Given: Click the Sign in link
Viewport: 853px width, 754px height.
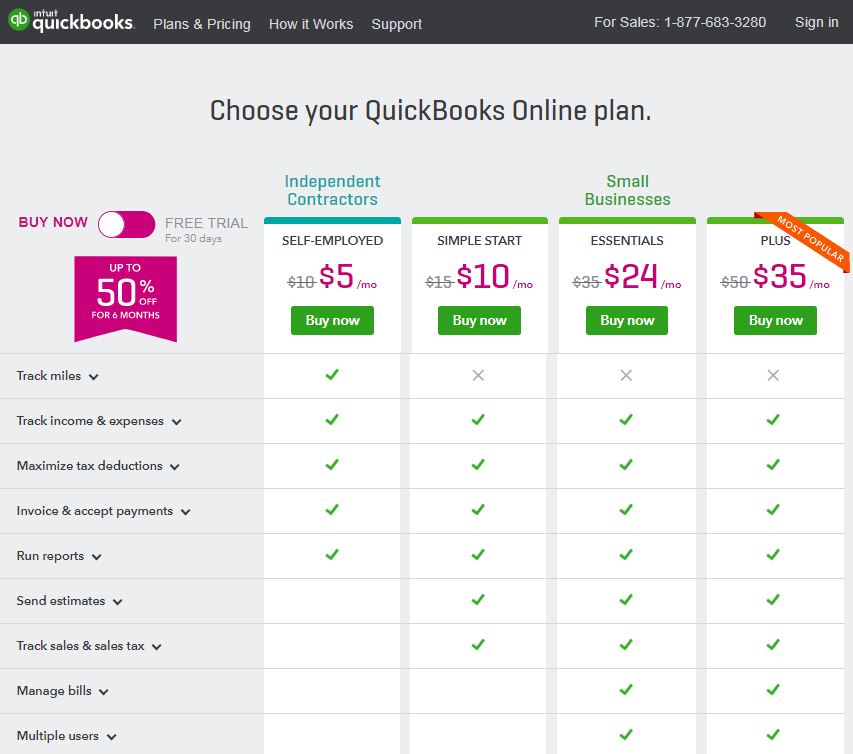Looking at the screenshot, I should tap(816, 22).
